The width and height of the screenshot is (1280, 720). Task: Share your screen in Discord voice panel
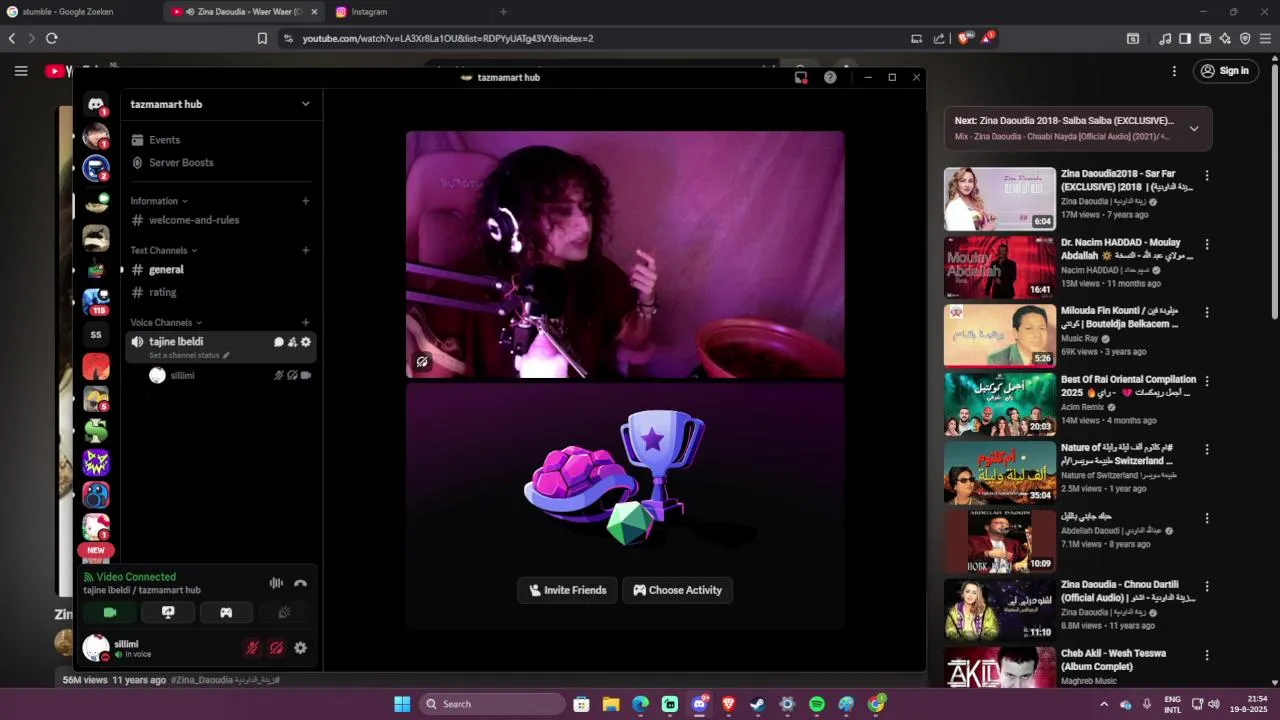168,613
